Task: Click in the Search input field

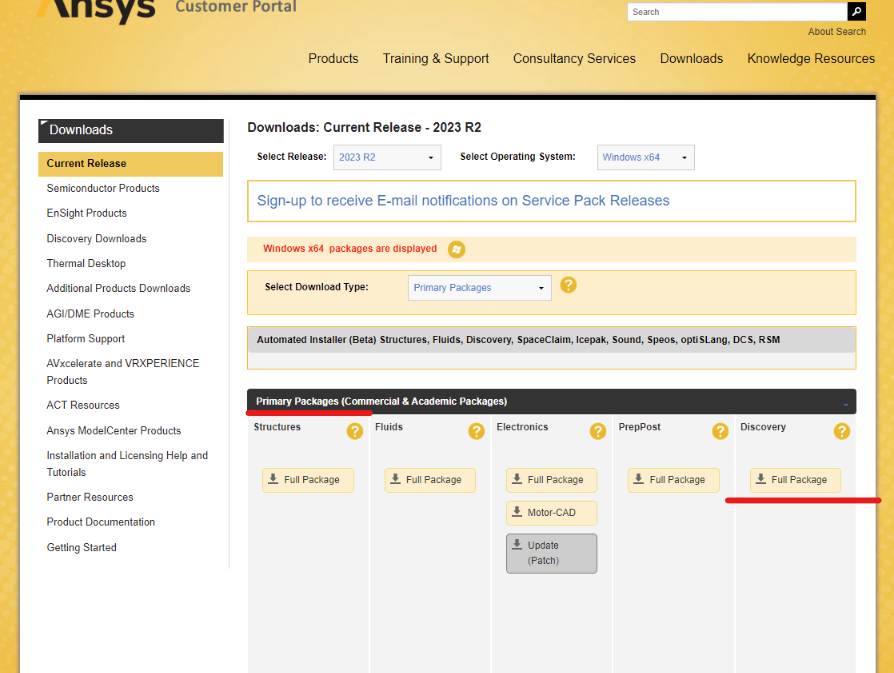Action: [736, 12]
